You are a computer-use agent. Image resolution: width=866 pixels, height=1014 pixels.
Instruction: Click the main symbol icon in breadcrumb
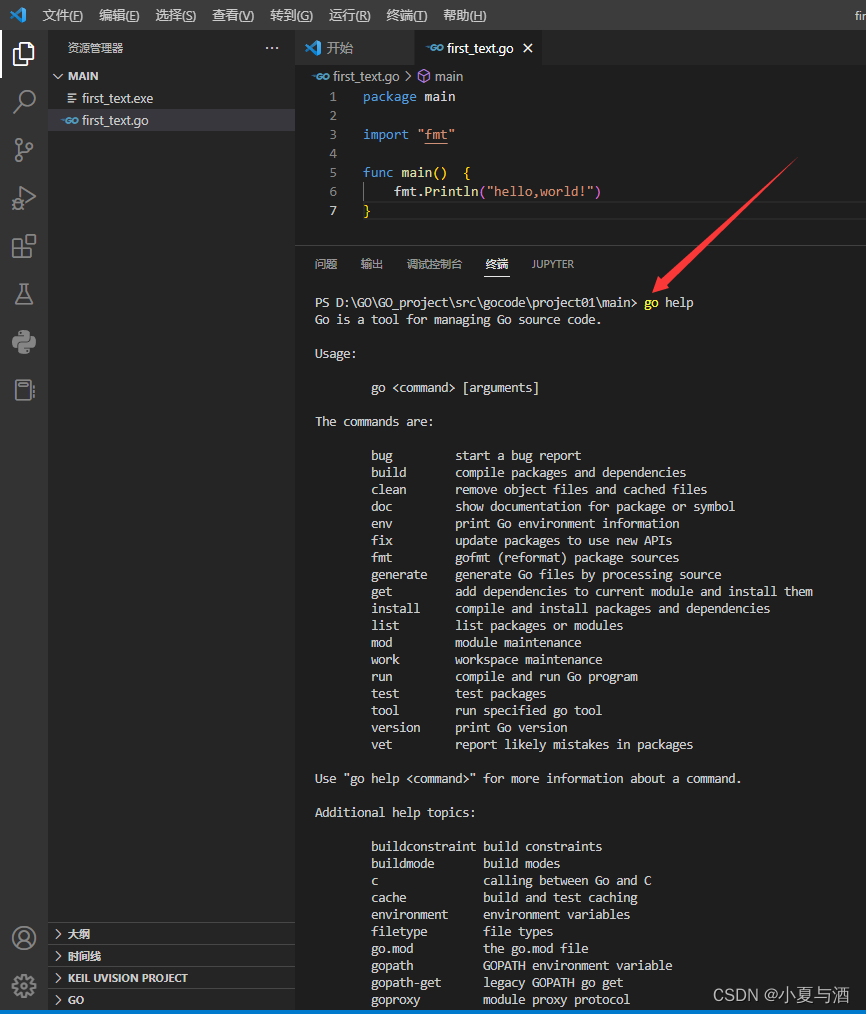click(424, 76)
